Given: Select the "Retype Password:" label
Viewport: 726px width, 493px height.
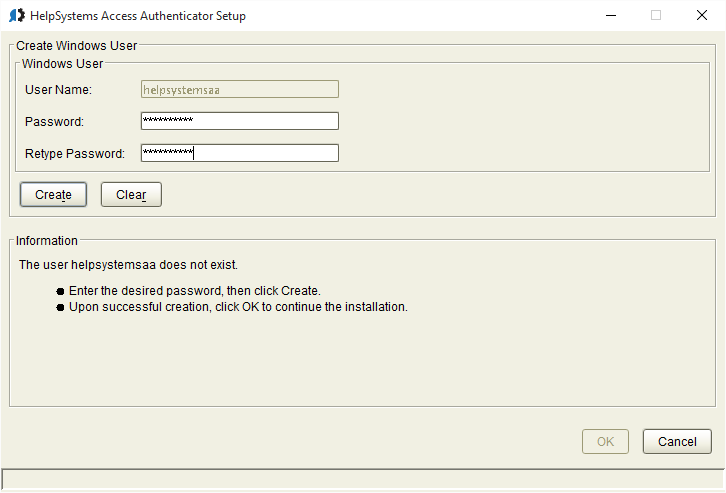Looking at the screenshot, I should click(x=74, y=154).
